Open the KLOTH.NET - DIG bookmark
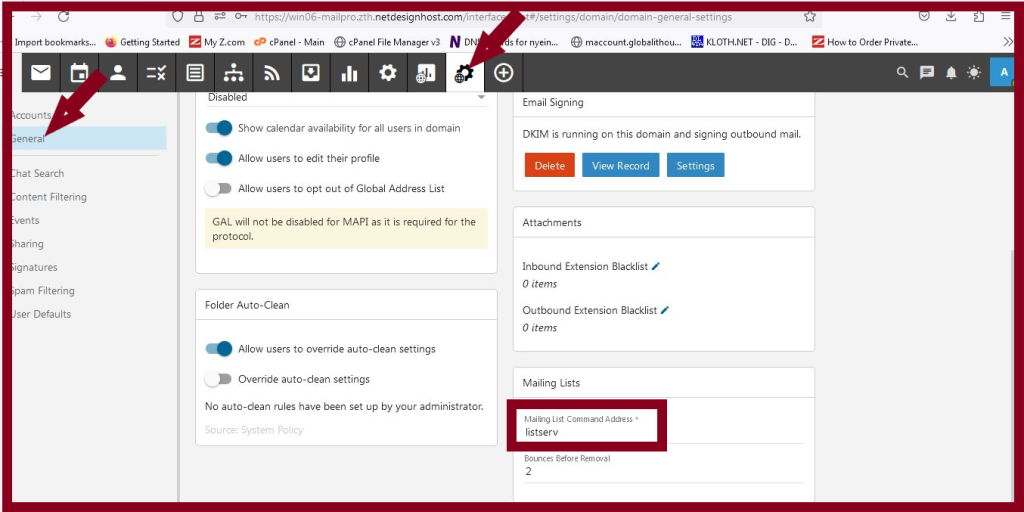Viewport: 1024px width, 512px height. 744,42
